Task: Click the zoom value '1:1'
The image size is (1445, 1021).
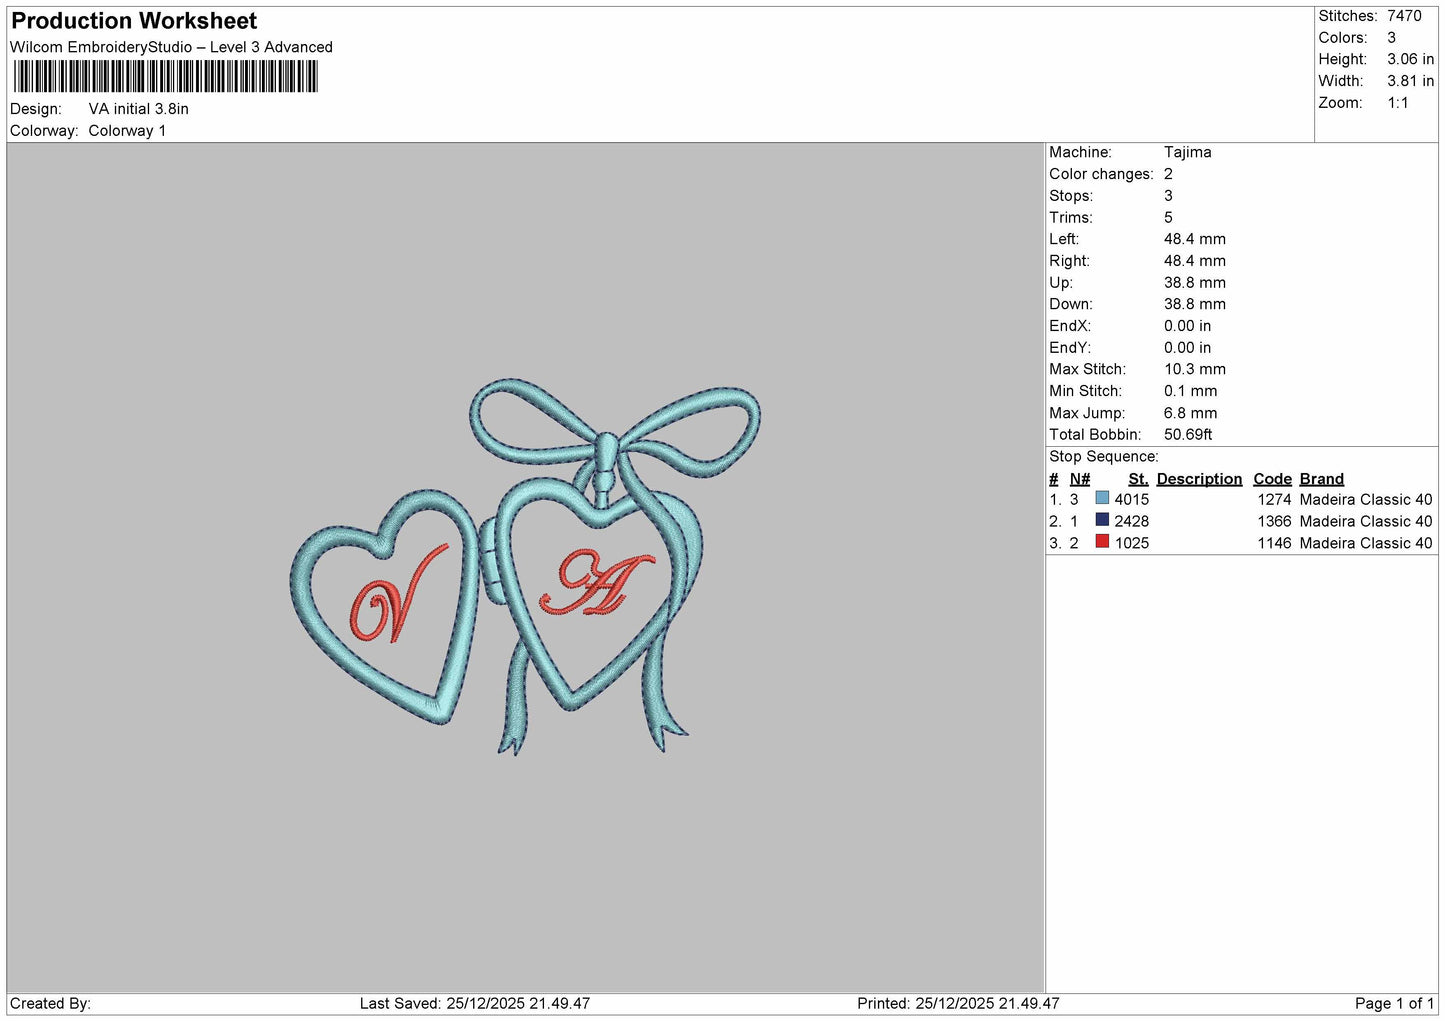Action: click(1398, 103)
